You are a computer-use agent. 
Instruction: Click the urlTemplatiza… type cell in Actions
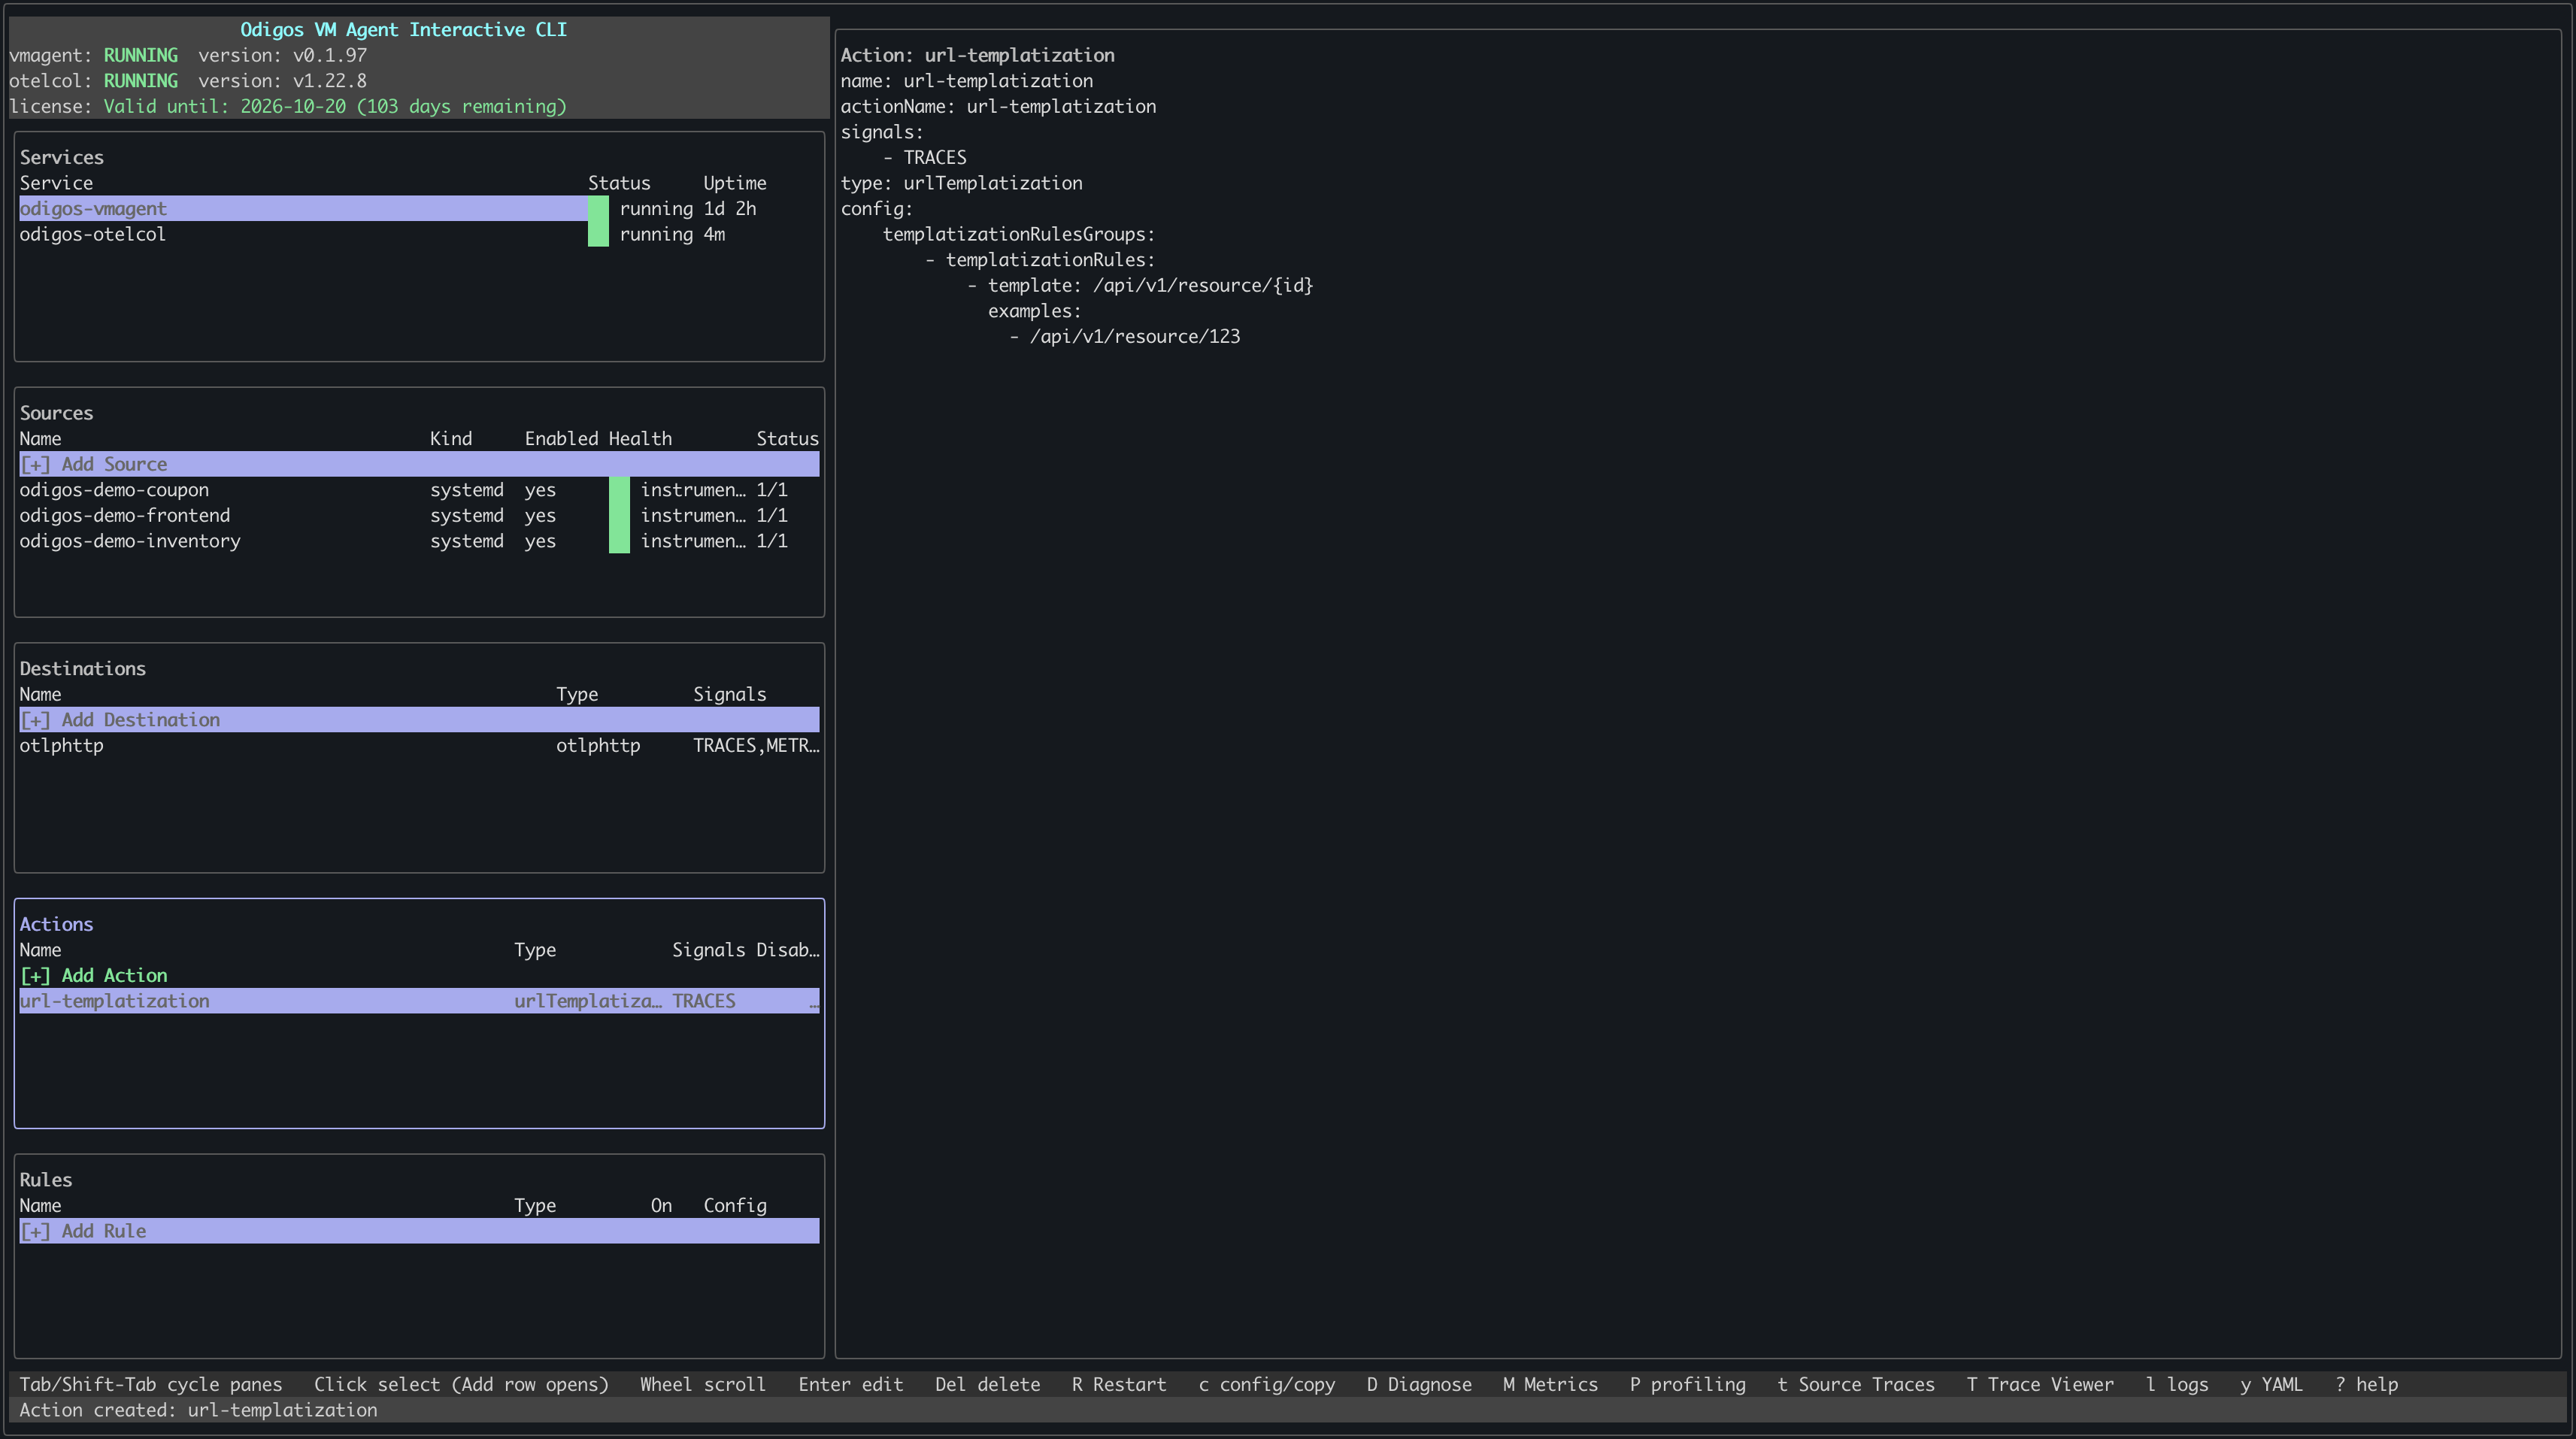click(588, 1002)
